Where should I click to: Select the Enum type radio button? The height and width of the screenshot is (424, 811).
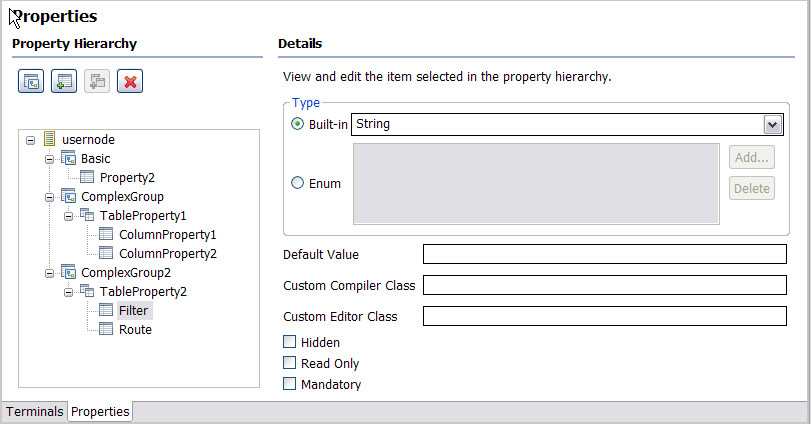coord(297,183)
